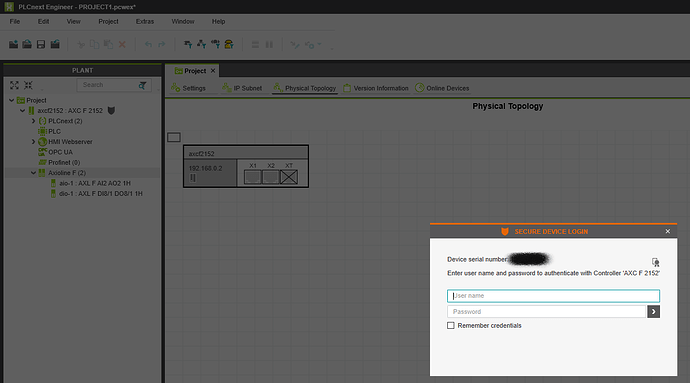Viewport: 690px width, 383px height.
Task: Click the shield icon beside axcf2152 node
Action: pyautogui.click(x=111, y=110)
